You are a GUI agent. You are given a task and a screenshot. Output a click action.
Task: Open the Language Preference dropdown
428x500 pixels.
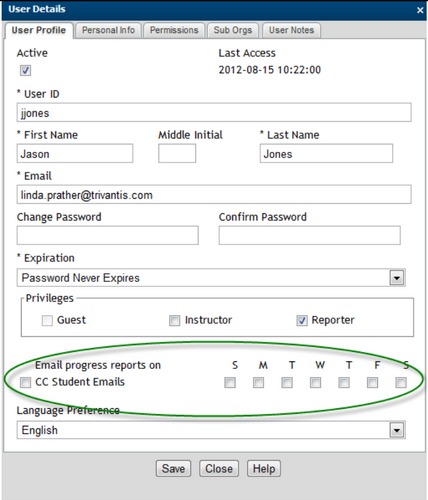397,430
